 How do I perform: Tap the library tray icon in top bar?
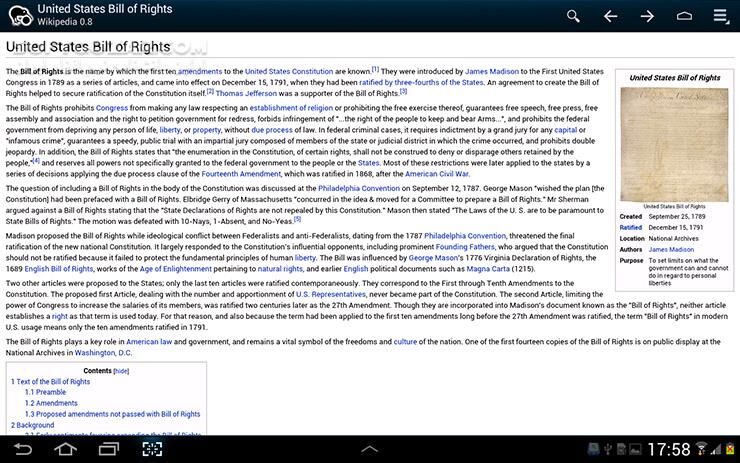tap(684, 16)
